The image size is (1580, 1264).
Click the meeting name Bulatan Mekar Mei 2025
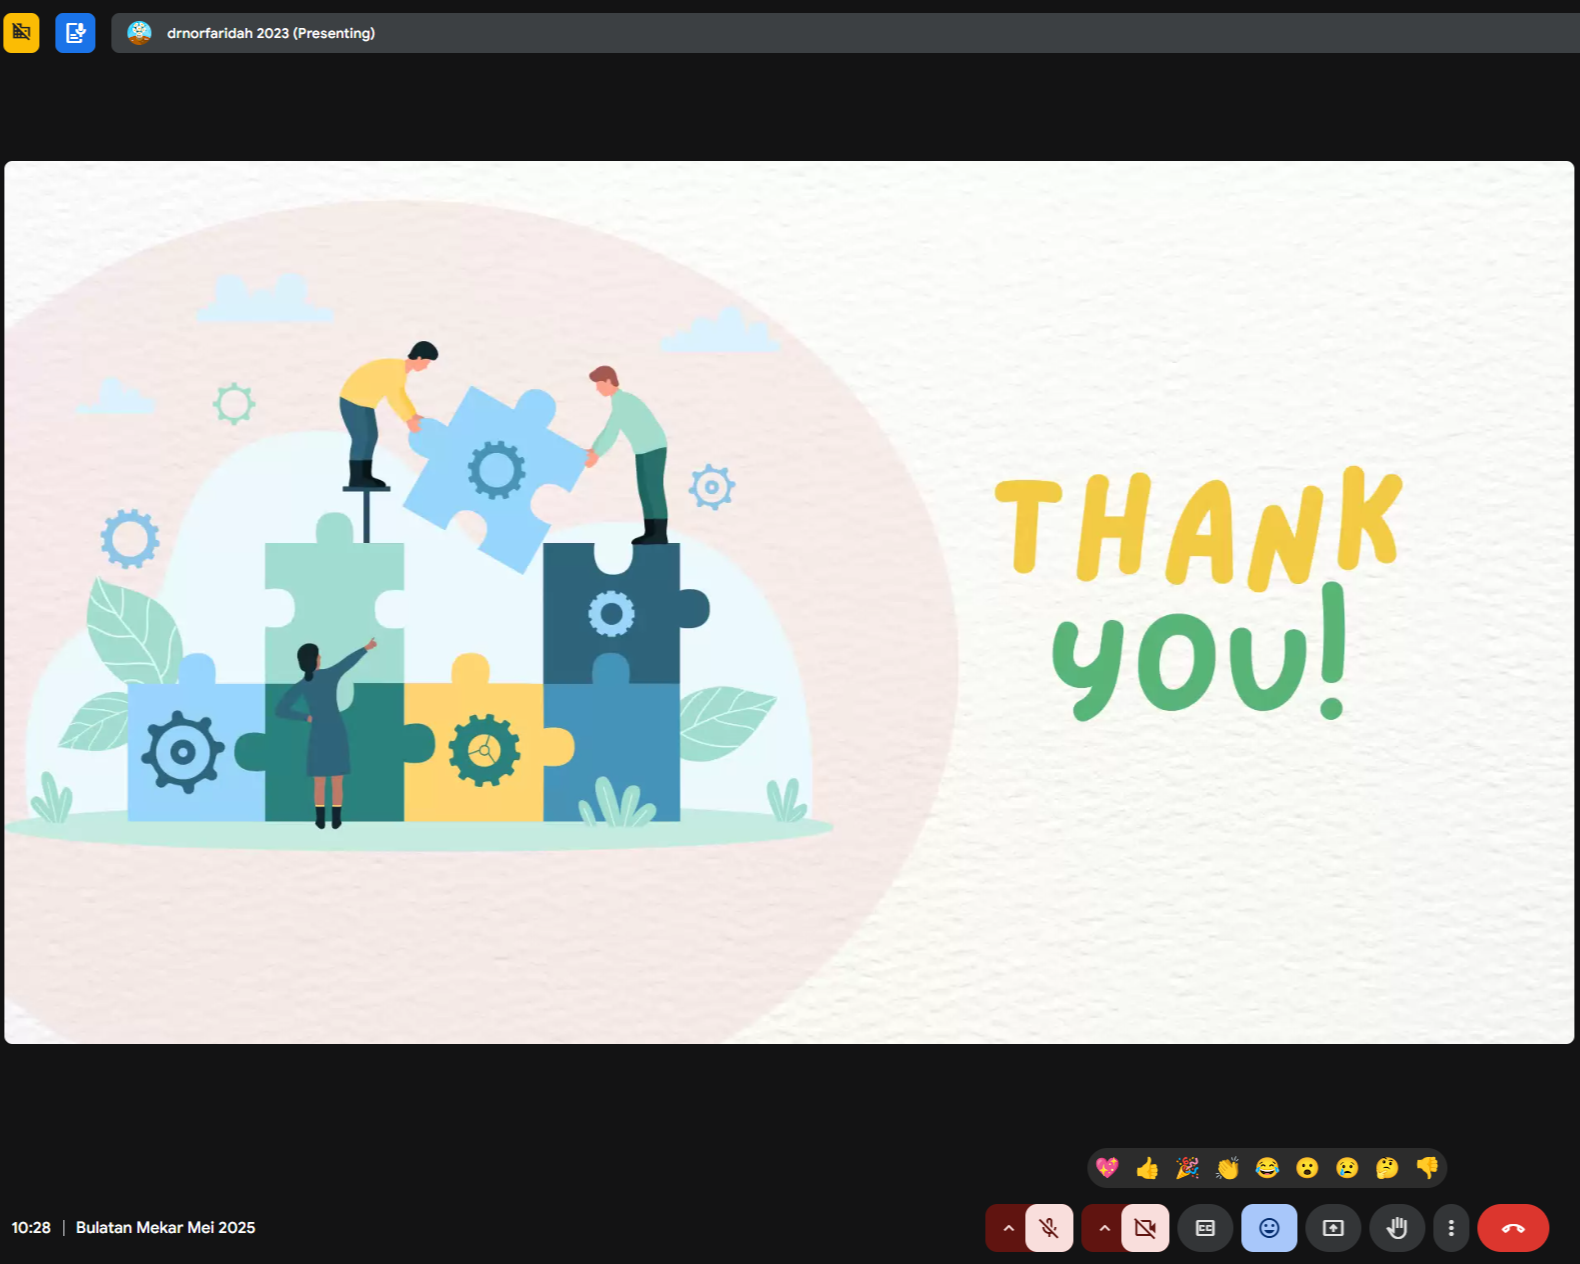165,1227
